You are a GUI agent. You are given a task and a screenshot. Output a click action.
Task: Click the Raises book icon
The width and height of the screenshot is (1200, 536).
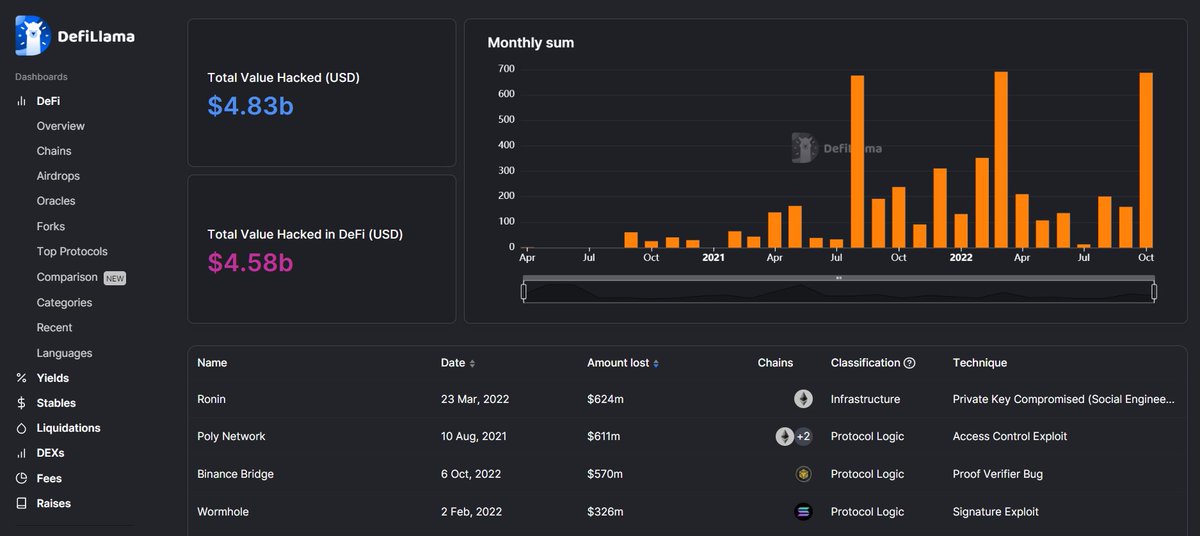tap(21, 503)
